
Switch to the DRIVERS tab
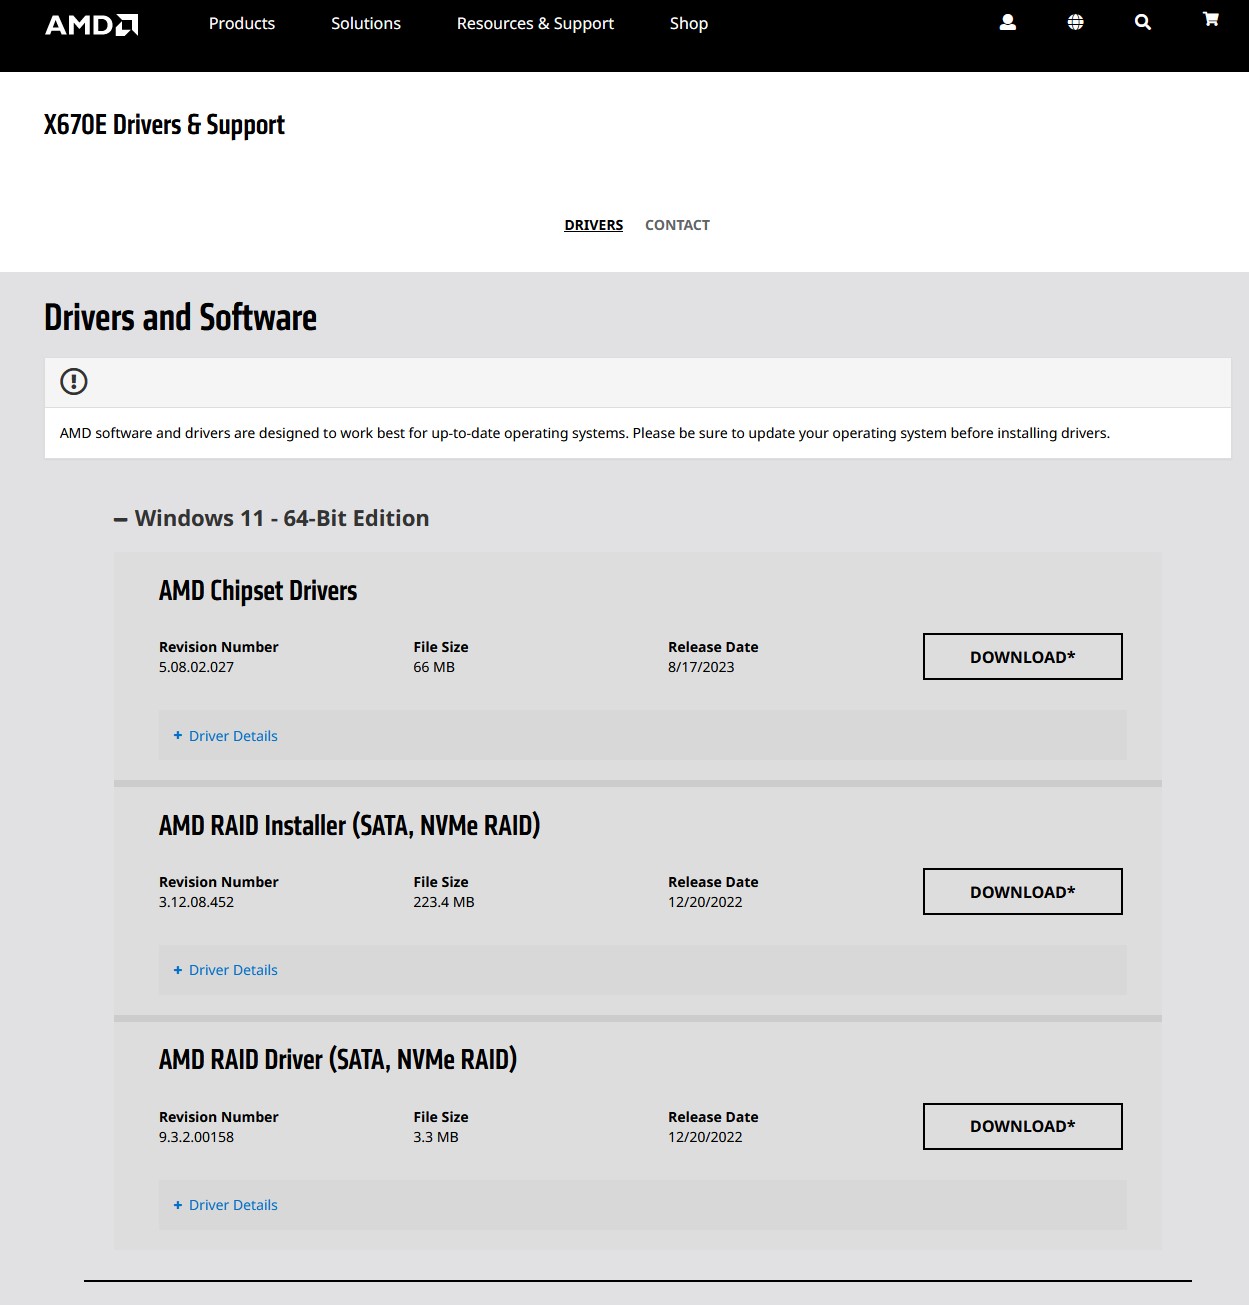(594, 225)
